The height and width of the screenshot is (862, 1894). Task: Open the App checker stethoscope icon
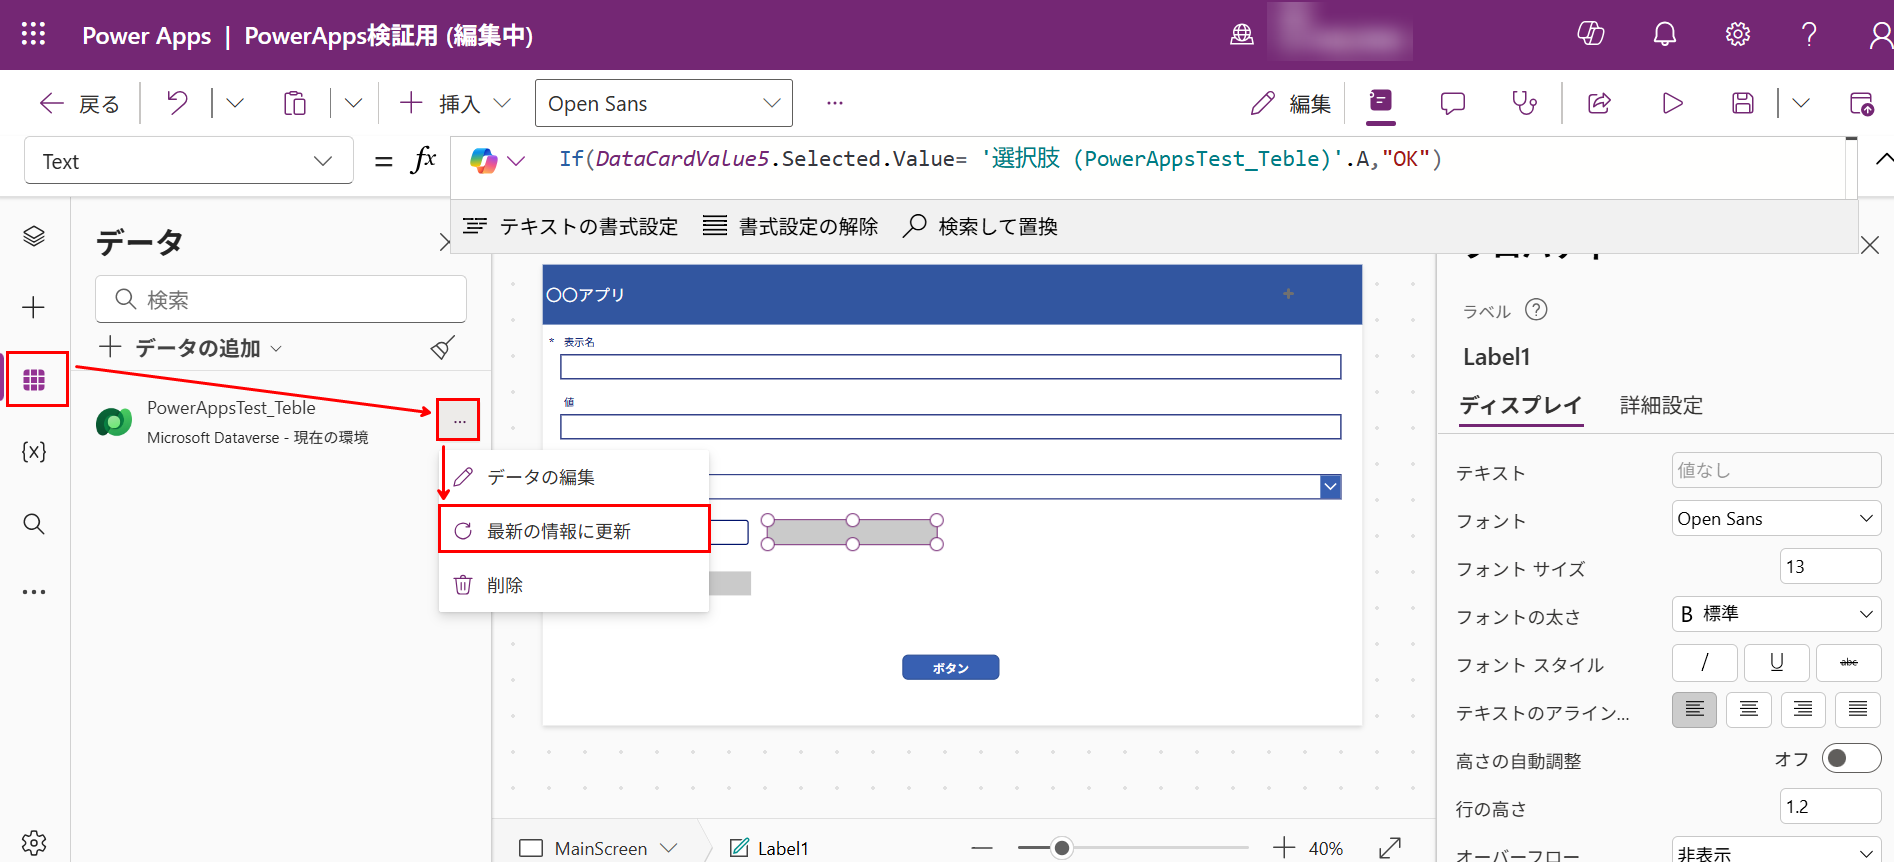(1524, 103)
